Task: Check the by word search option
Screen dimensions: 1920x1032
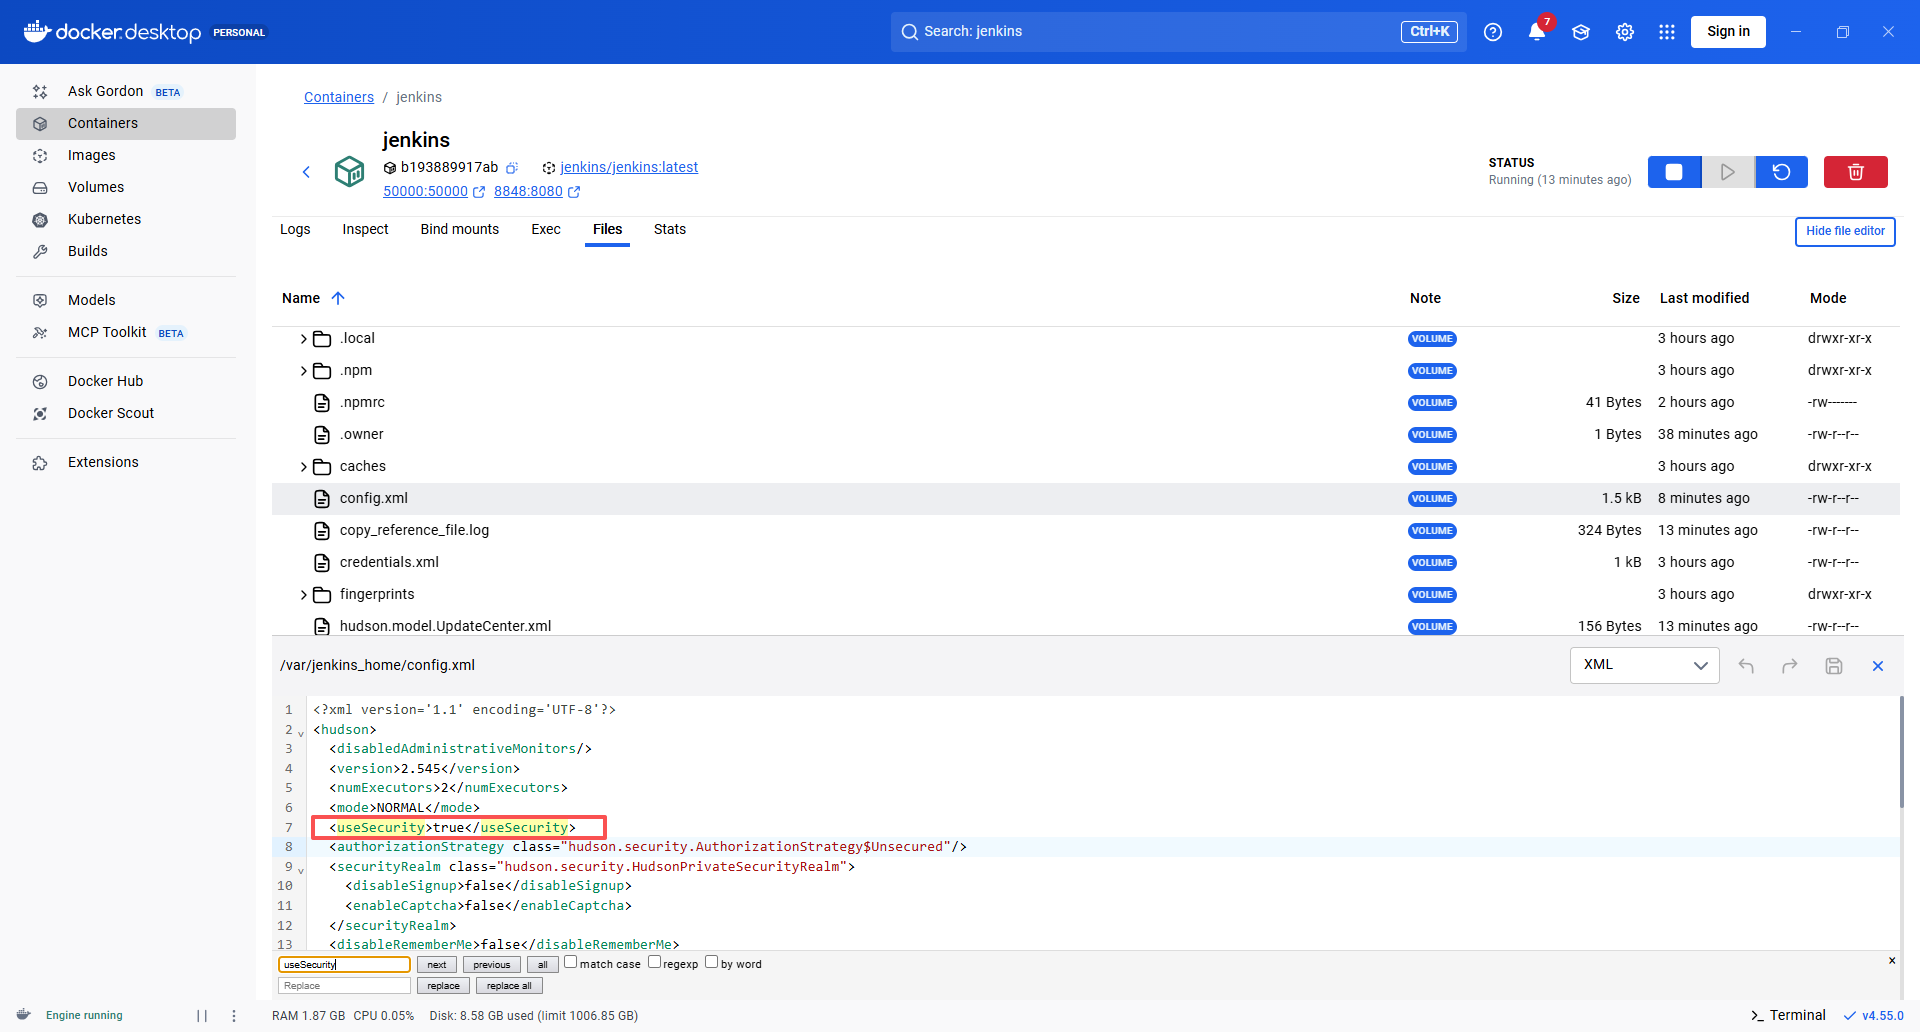Action: [711, 960]
